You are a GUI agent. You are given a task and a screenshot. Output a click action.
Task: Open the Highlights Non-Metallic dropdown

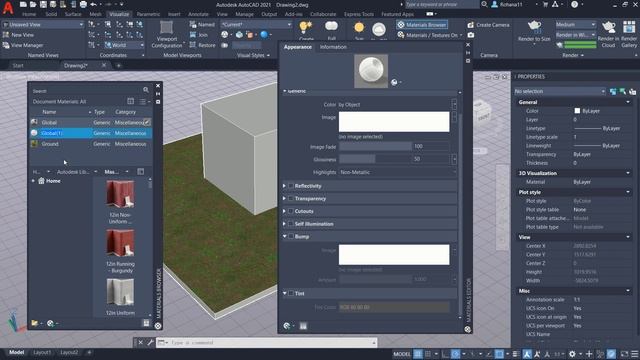tap(397, 172)
